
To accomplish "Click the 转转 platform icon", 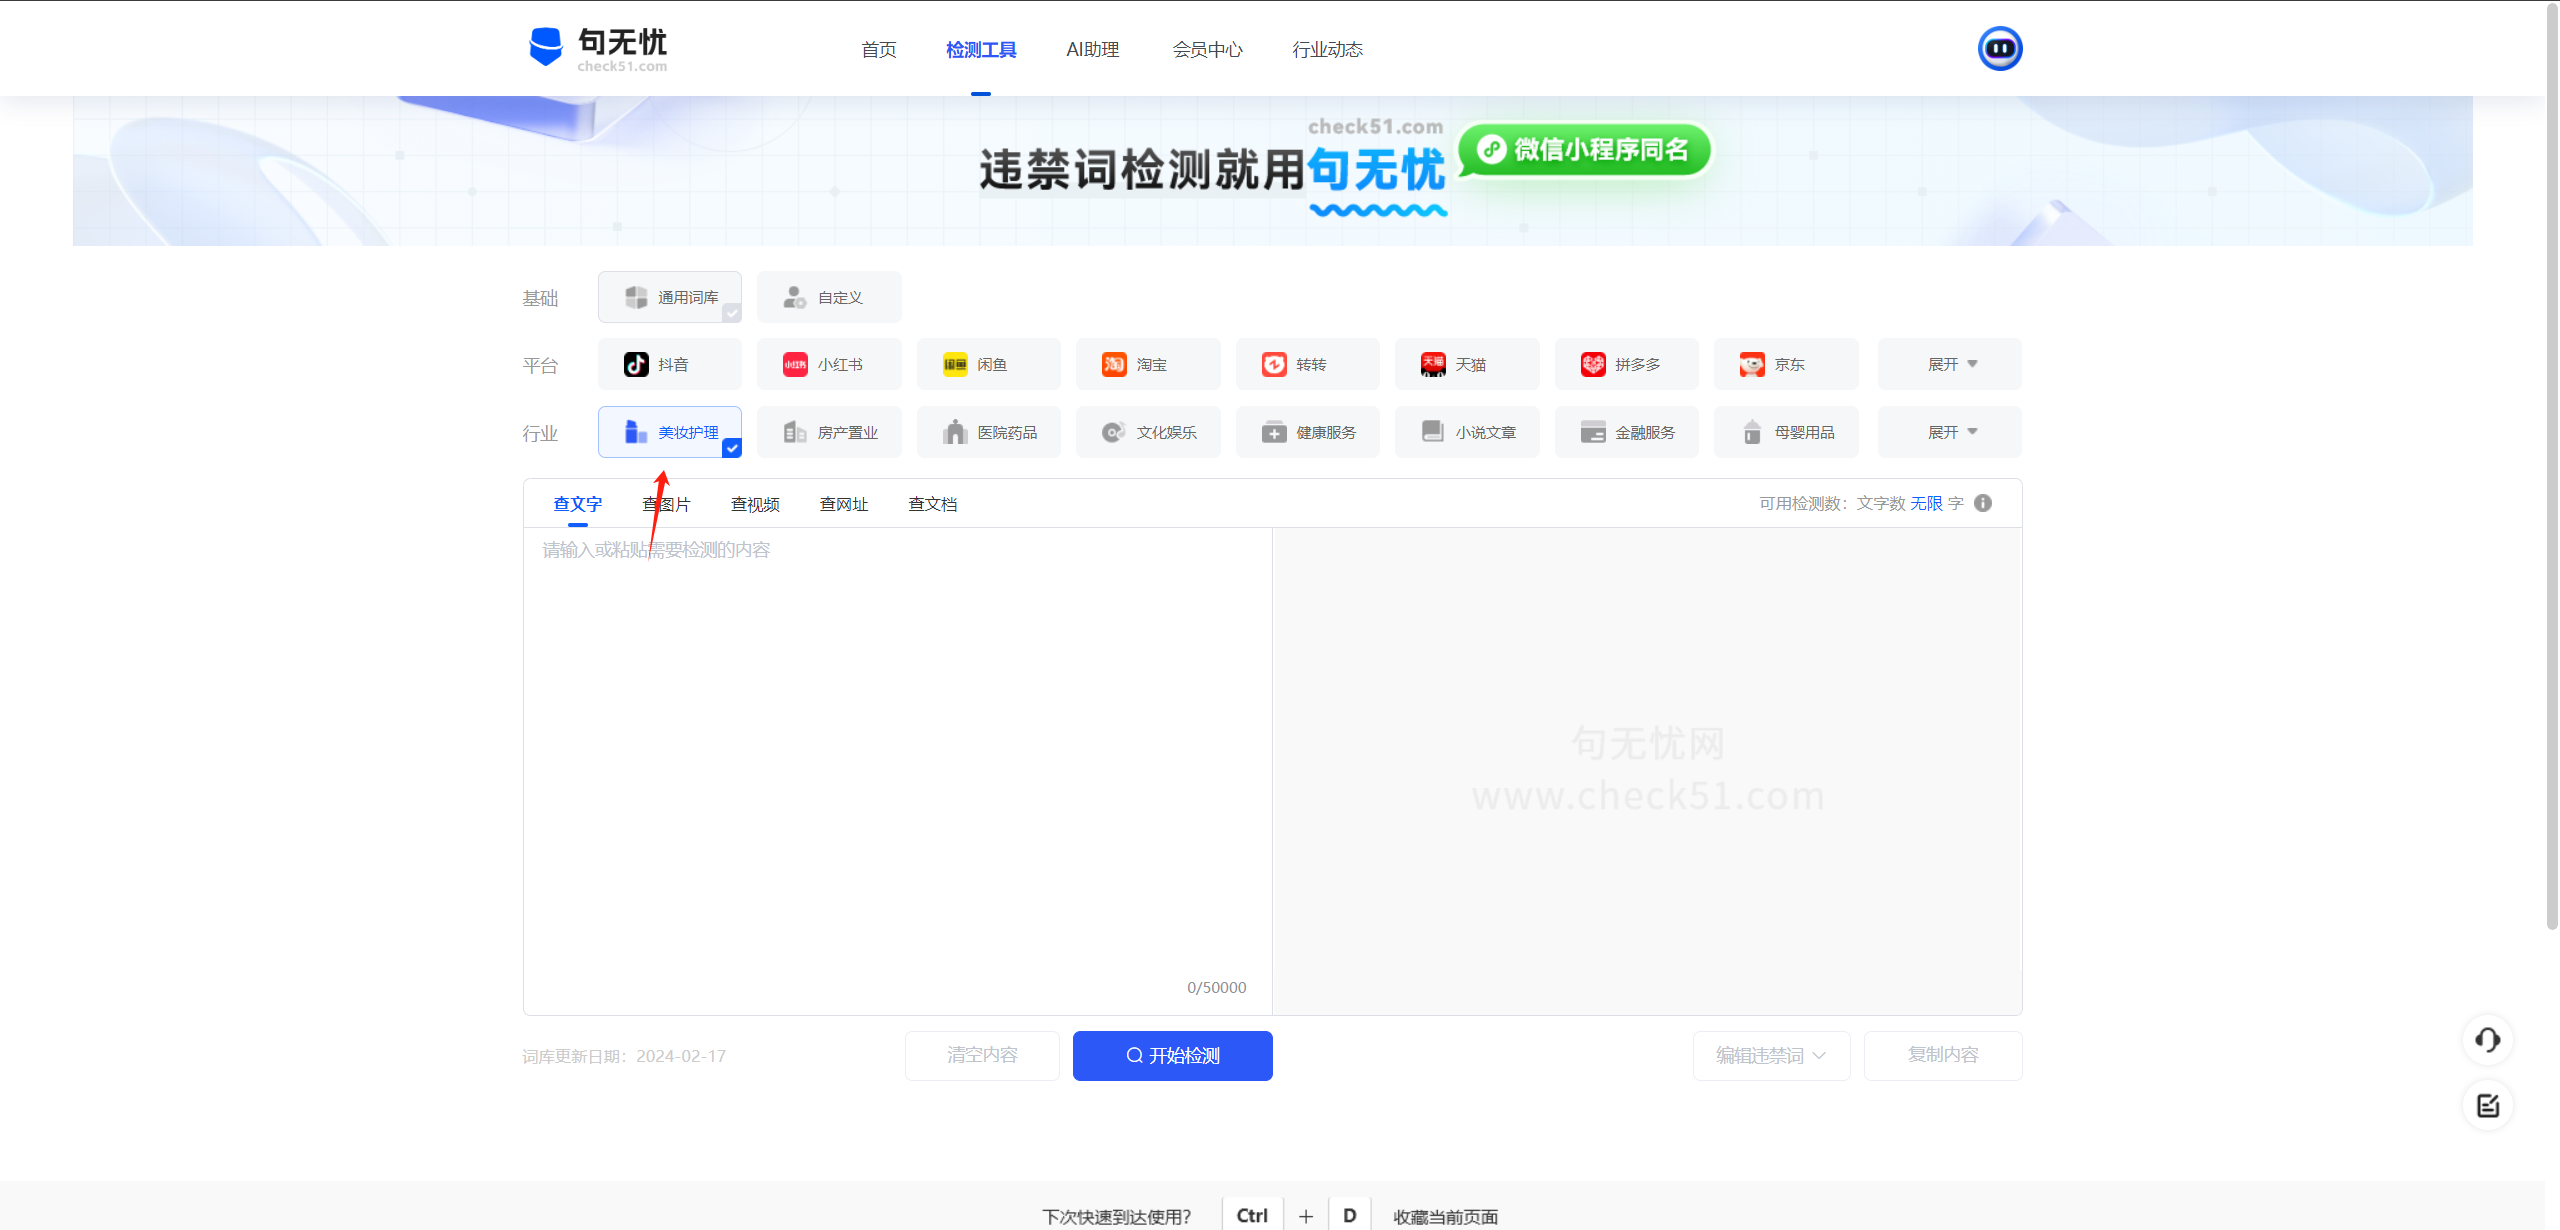I will (x=1274, y=364).
